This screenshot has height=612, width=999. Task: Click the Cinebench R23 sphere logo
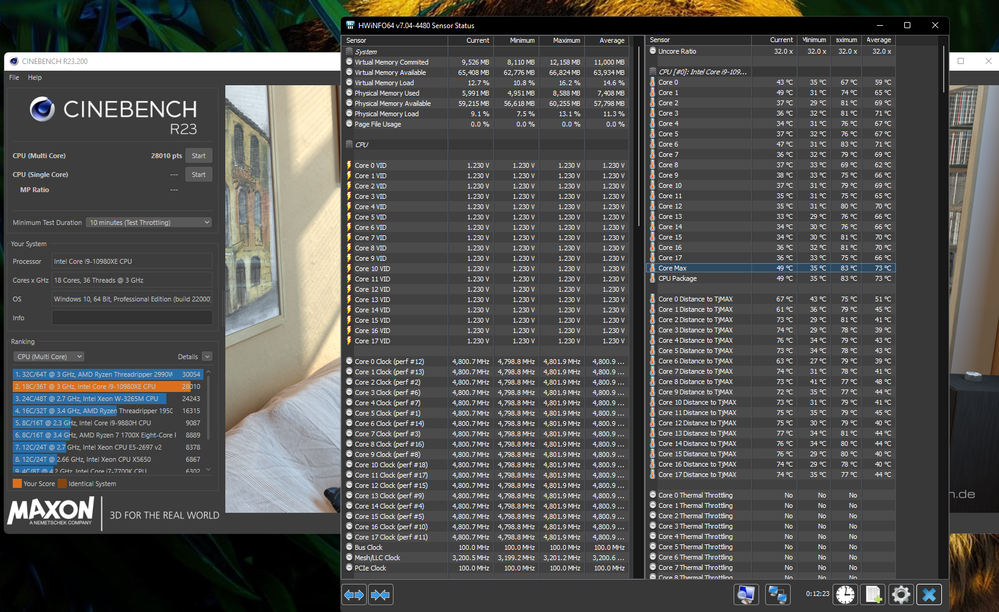[42, 109]
